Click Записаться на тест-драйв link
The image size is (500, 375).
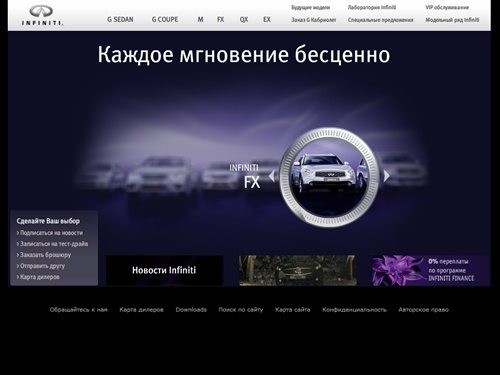tap(52, 244)
